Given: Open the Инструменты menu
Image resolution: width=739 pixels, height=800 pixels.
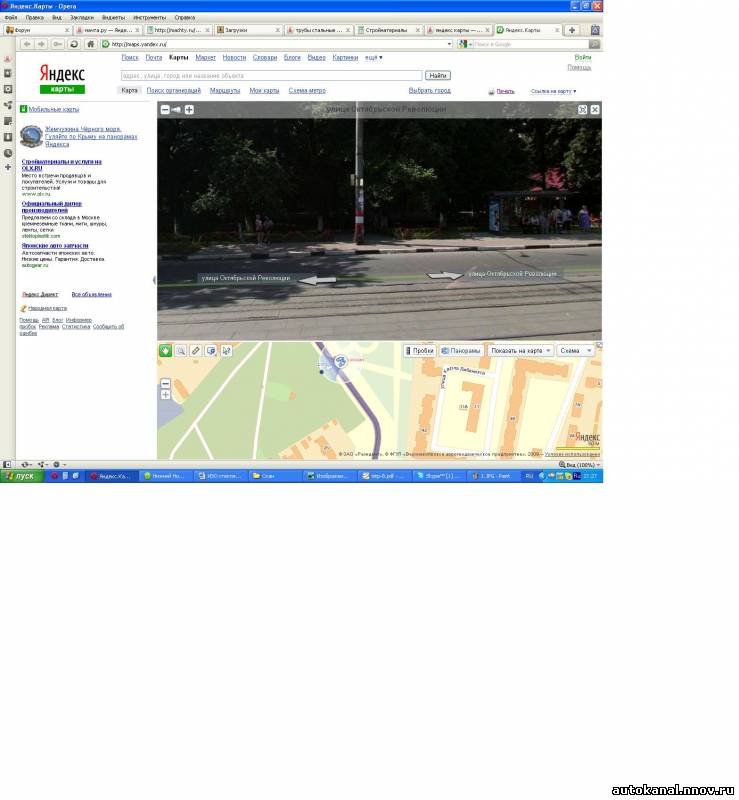Looking at the screenshot, I should [x=150, y=17].
